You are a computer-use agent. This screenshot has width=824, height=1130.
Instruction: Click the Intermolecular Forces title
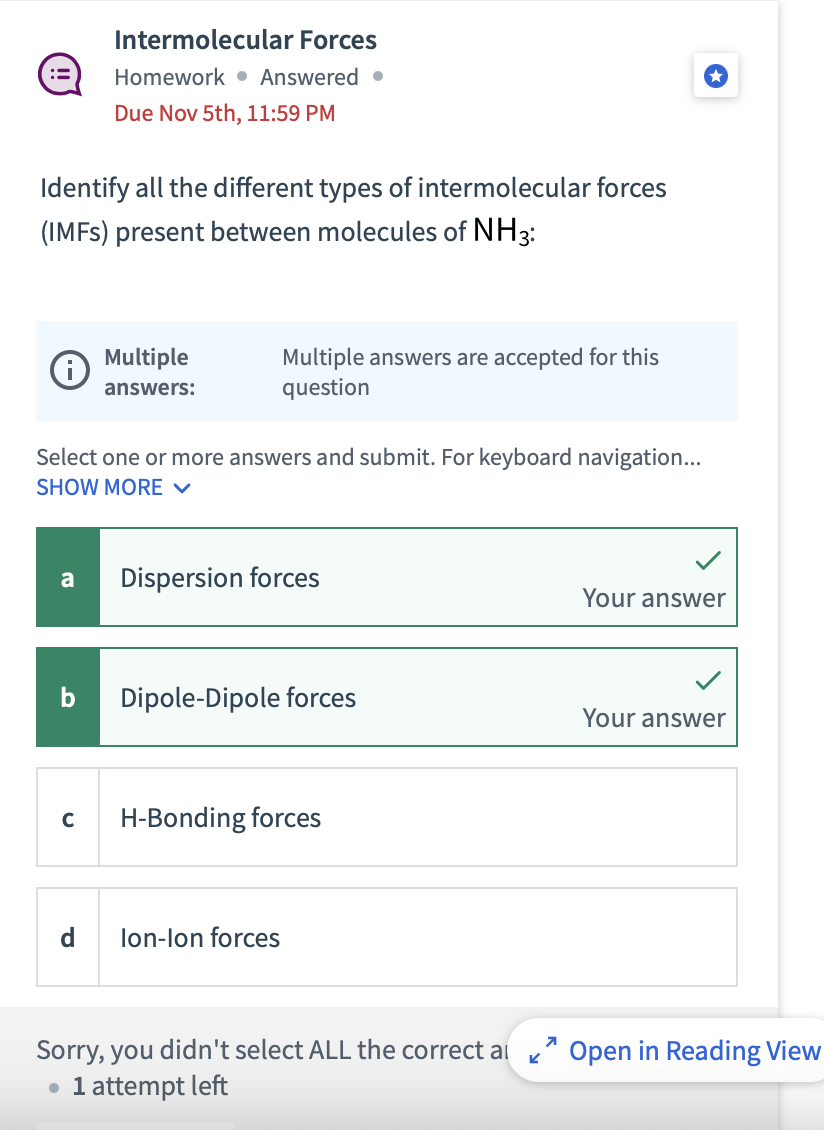pyautogui.click(x=245, y=40)
